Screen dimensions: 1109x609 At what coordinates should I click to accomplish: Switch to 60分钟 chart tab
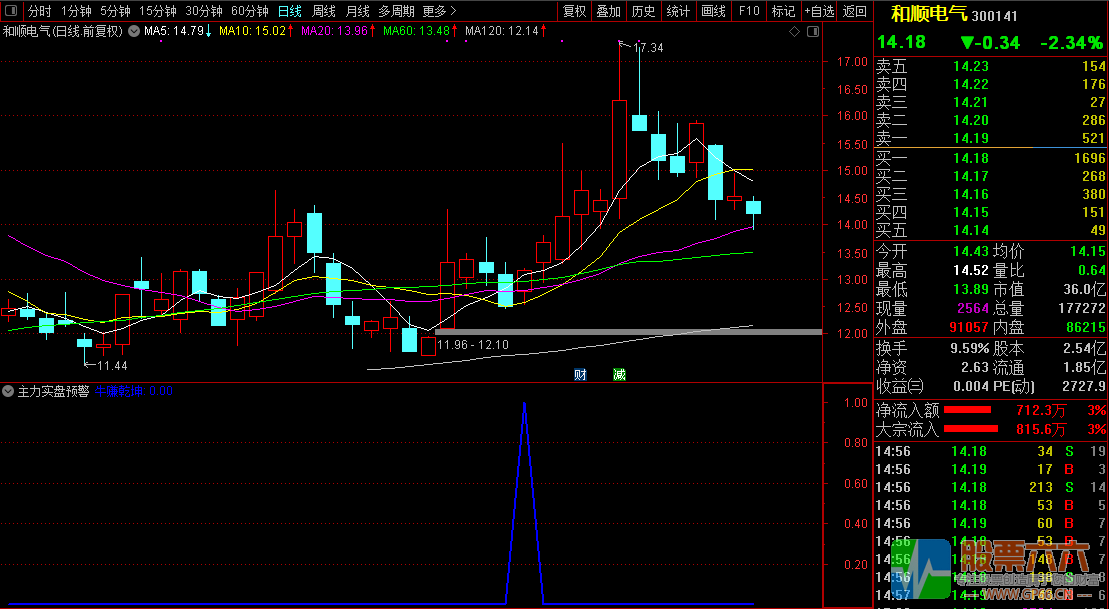pos(249,11)
